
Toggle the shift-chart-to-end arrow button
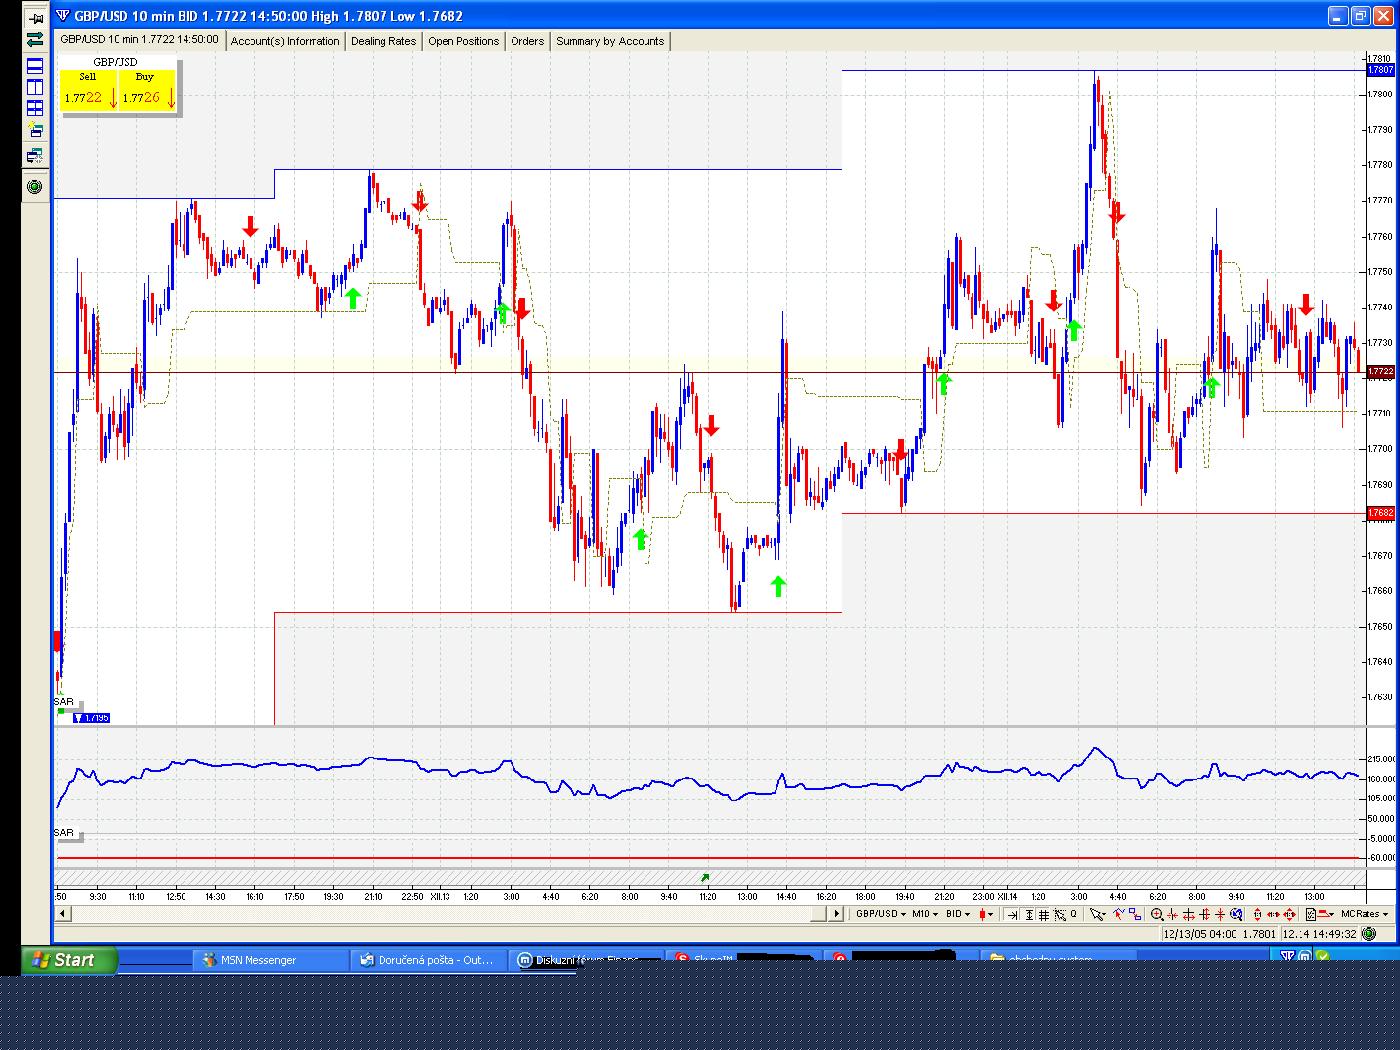tap(1012, 914)
